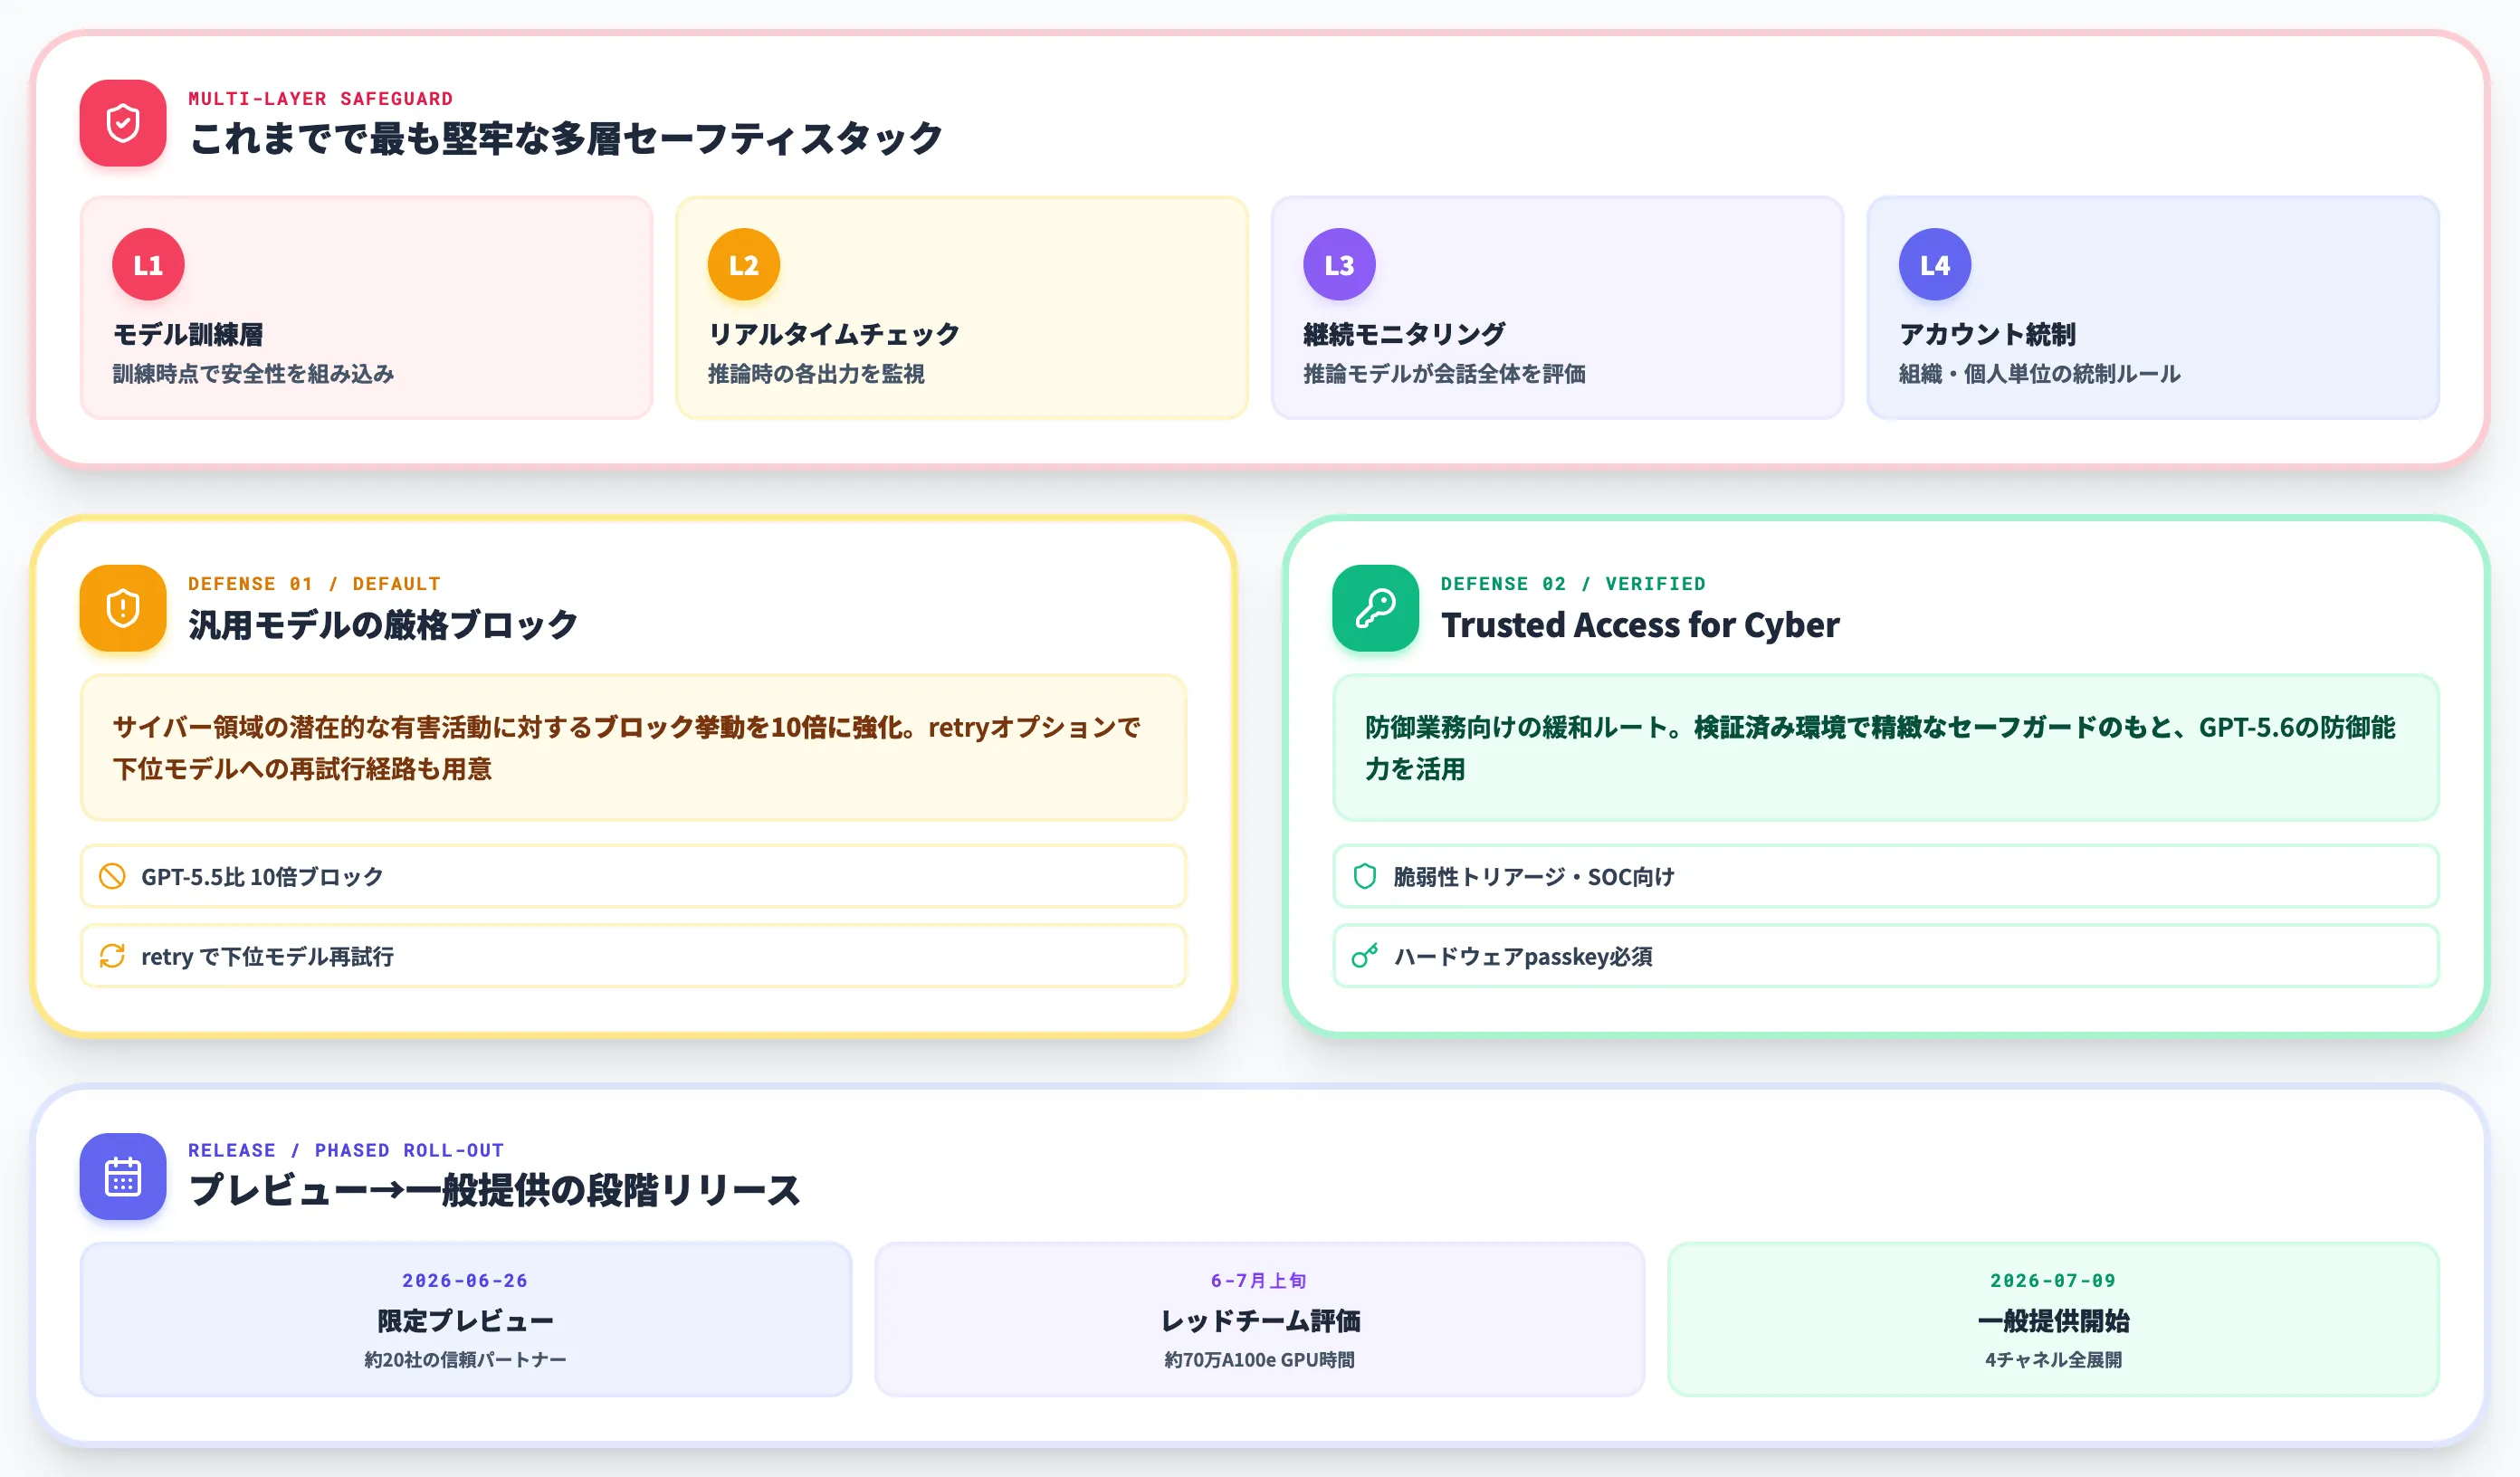Click the L2 orange circle badge
2520x1477 pixels.
(x=744, y=265)
